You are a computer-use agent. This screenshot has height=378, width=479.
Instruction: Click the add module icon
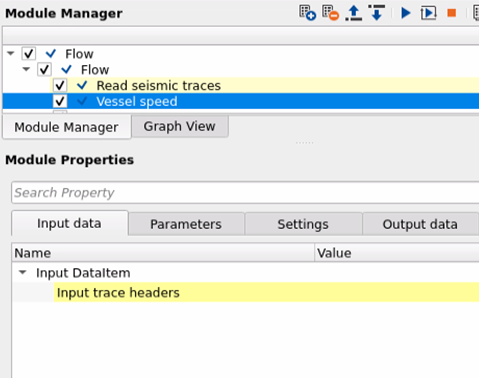307,13
